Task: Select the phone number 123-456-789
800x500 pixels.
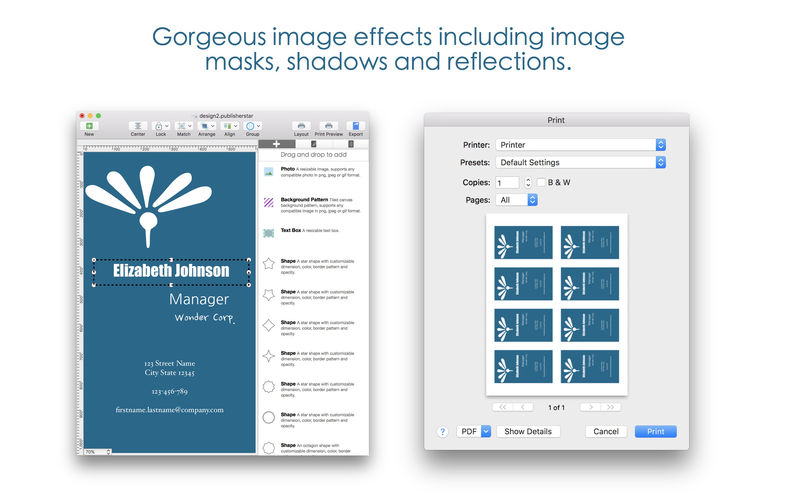Action: [169, 391]
